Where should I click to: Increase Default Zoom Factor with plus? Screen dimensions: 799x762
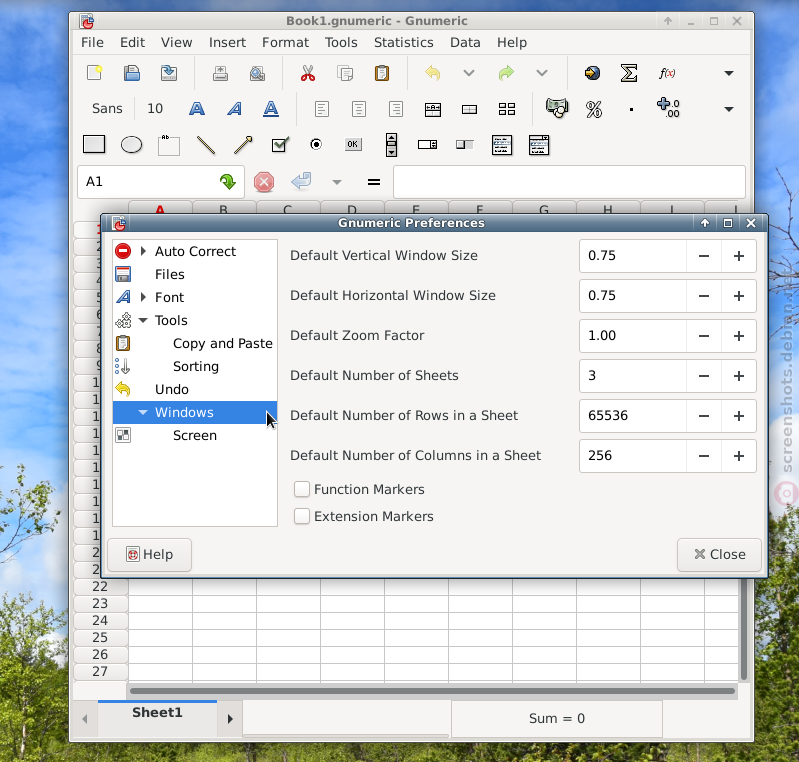(739, 336)
